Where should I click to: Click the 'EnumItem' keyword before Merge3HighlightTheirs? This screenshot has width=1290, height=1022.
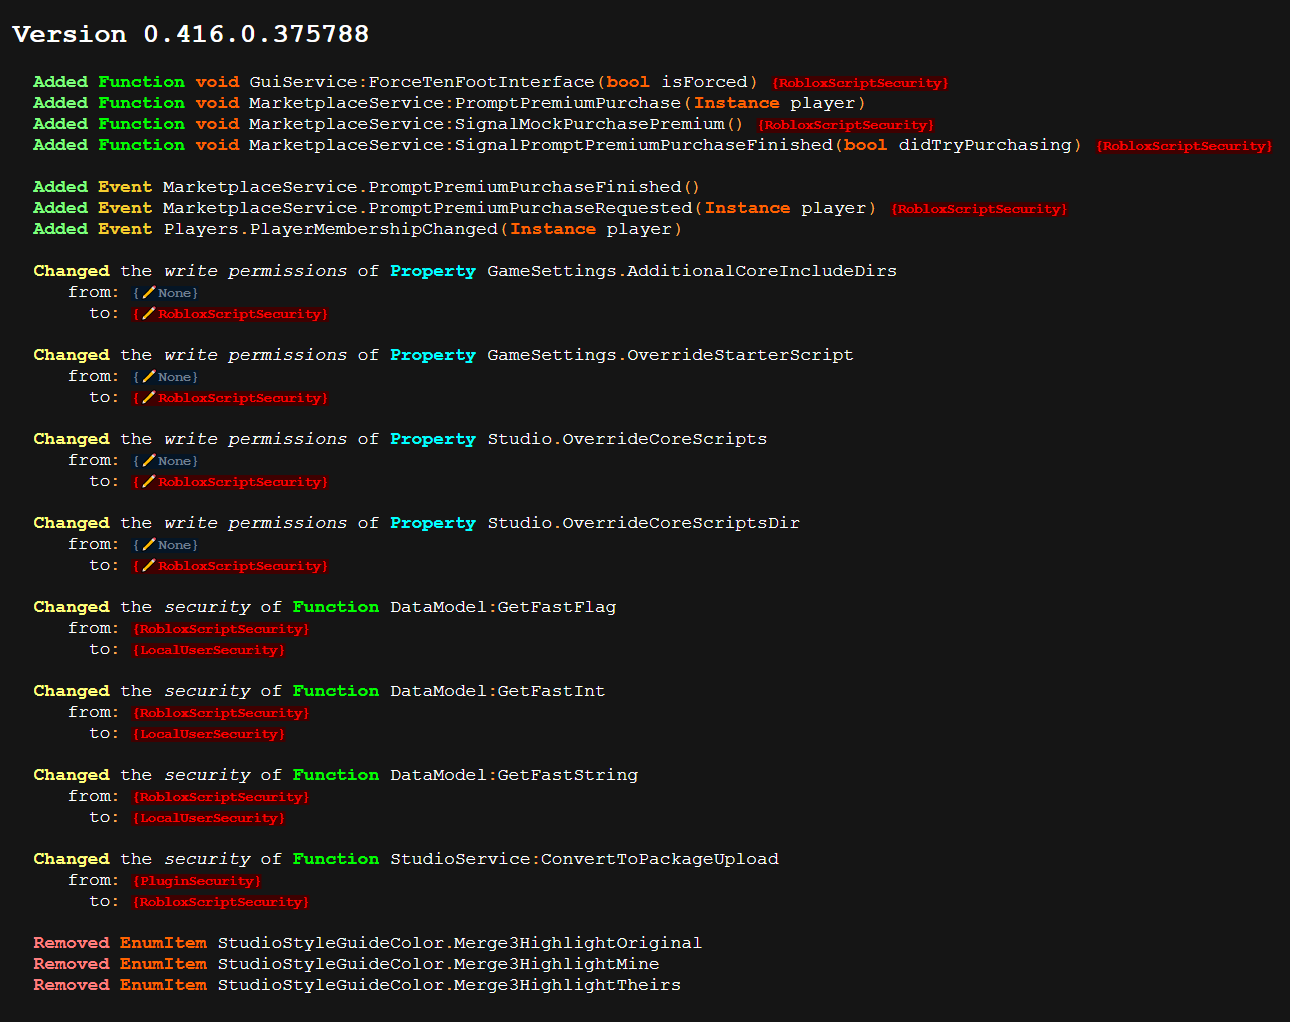coord(163,985)
